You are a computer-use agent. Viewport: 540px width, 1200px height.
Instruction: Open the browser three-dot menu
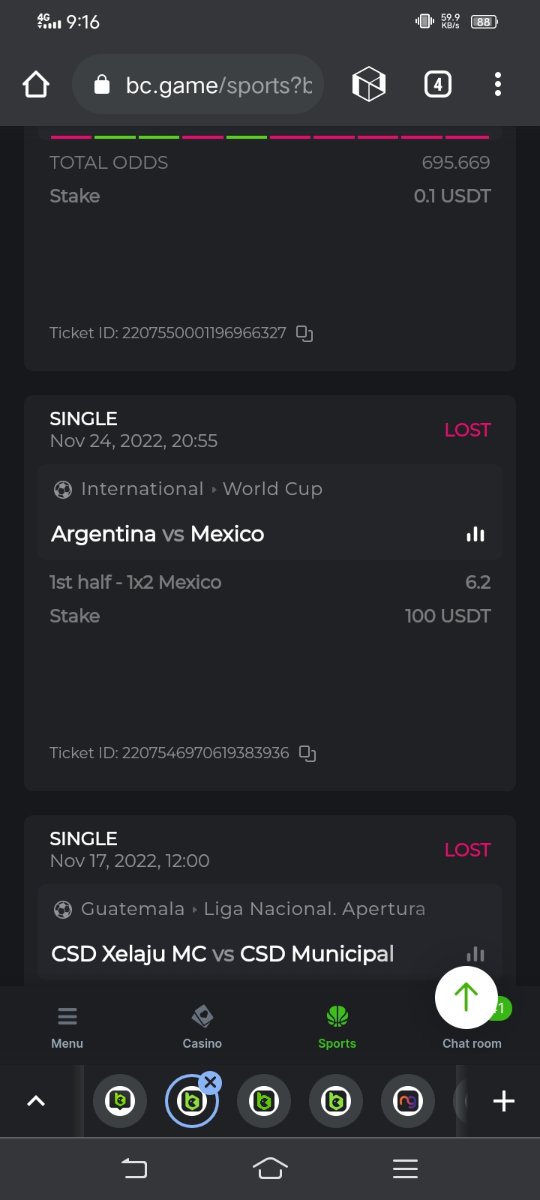497,85
